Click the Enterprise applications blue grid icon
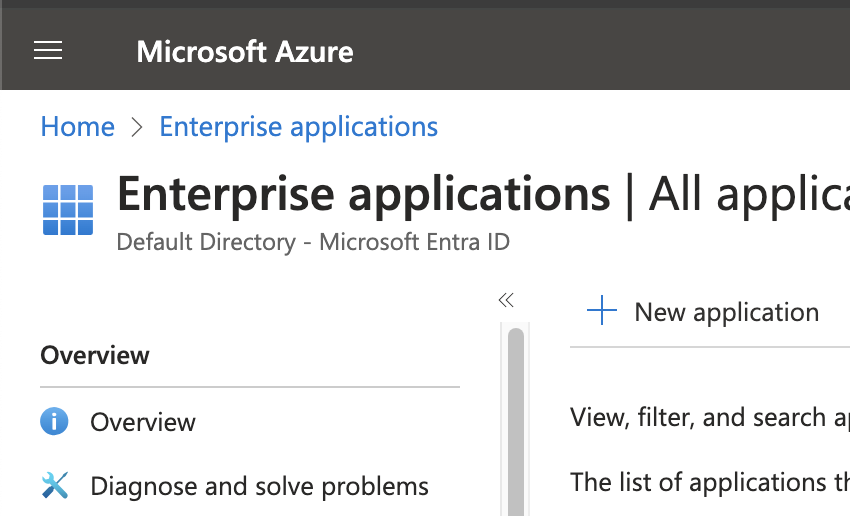 [68, 209]
